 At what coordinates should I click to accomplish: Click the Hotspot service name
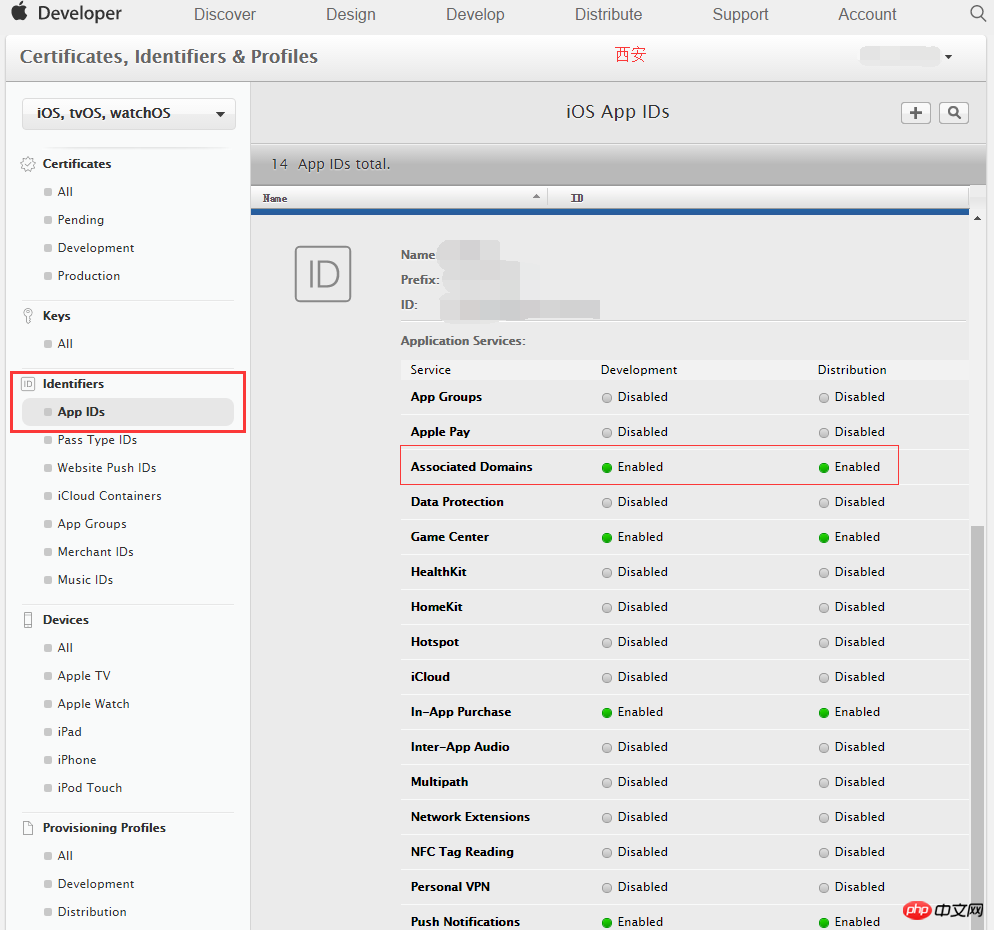(434, 642)
